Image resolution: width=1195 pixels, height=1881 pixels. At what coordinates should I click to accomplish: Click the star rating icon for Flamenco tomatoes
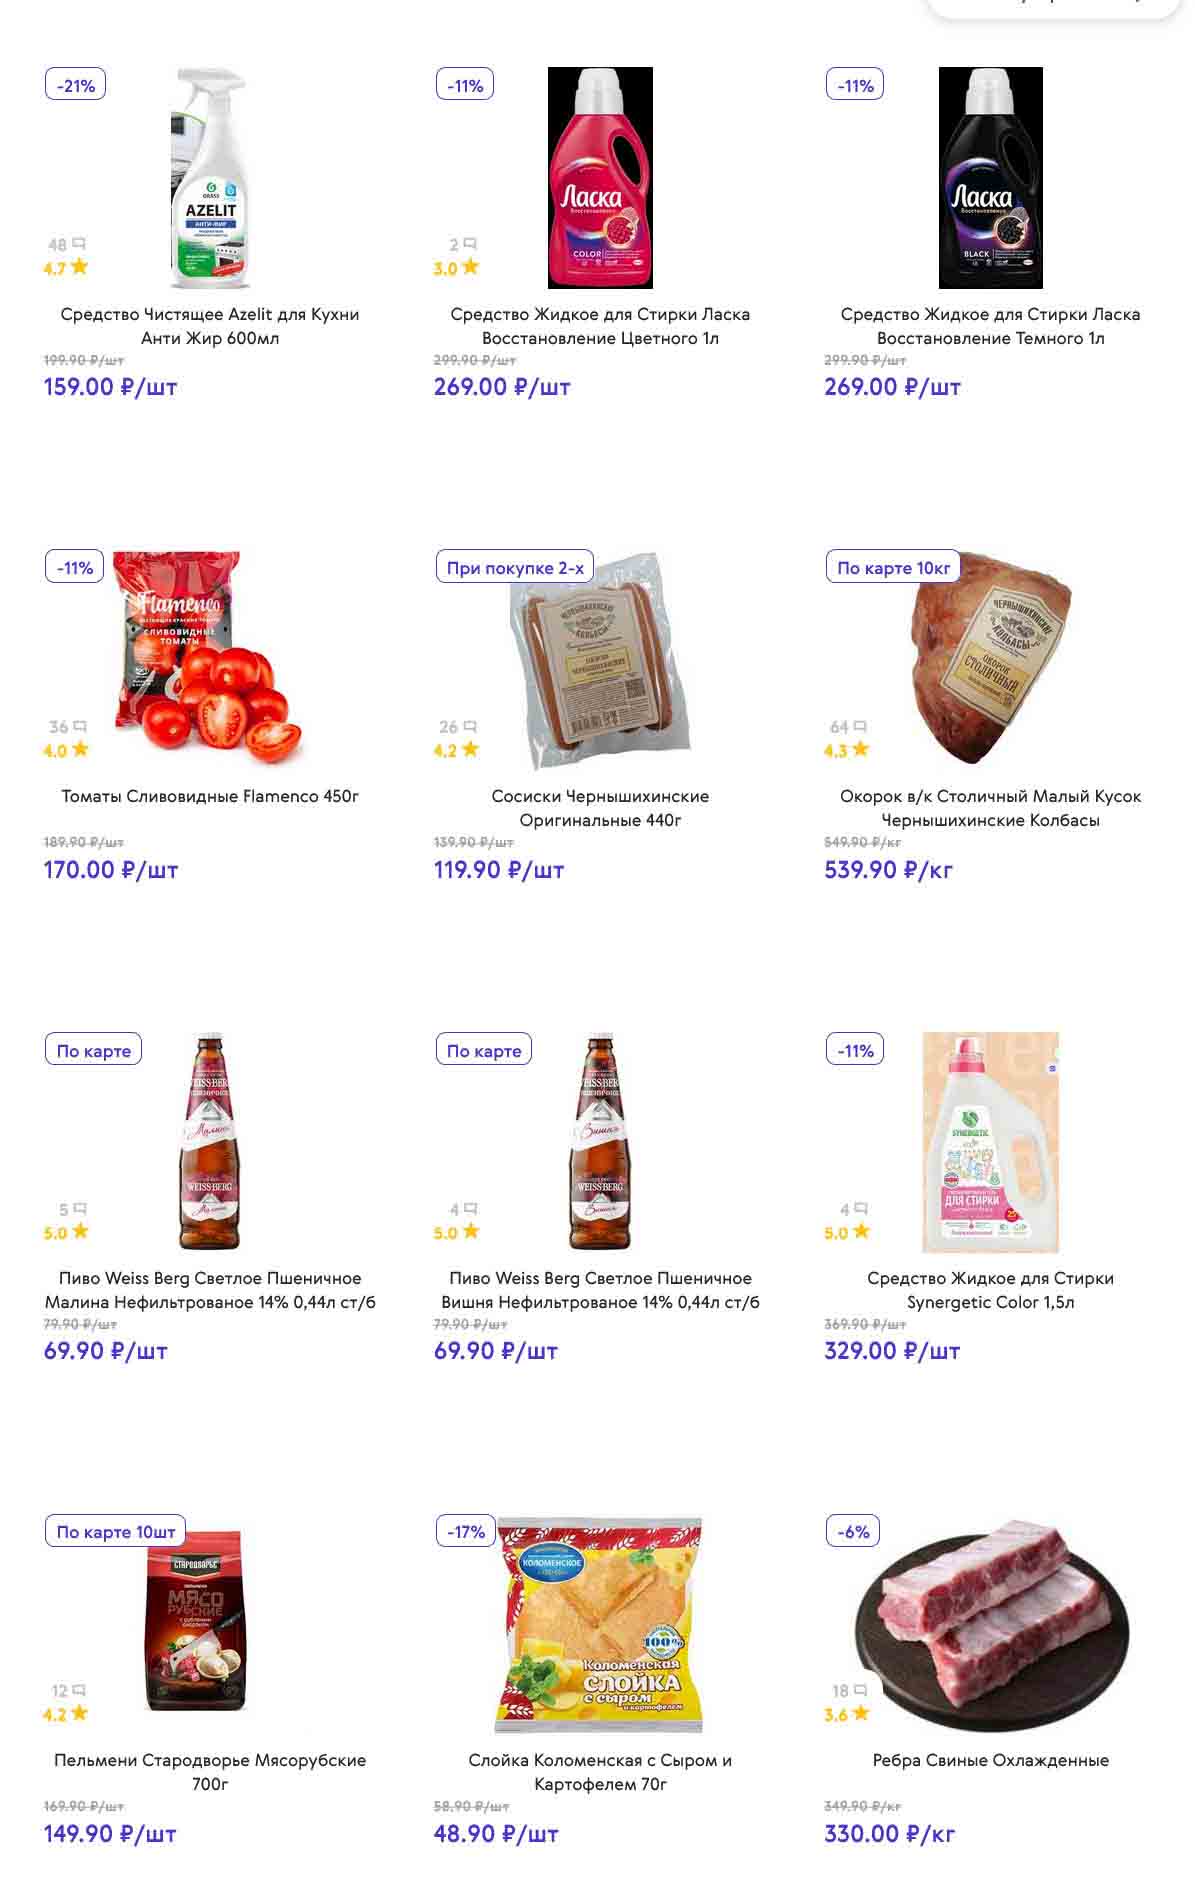(x=79, y=749)
